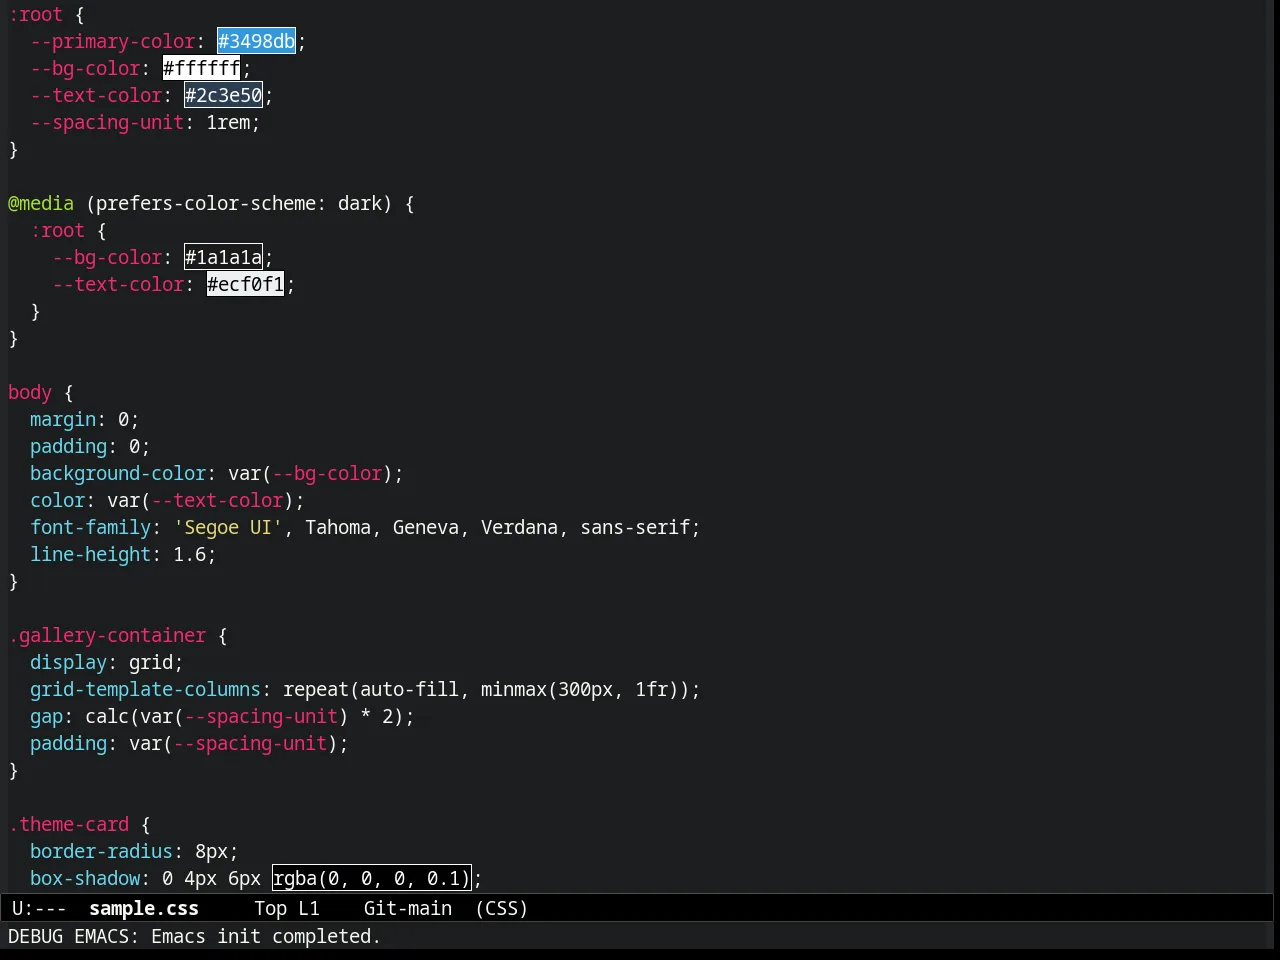Click the grid-template-columns property
The height and width of the screenshot is (960, 1280).
click(x=145, y=689)
